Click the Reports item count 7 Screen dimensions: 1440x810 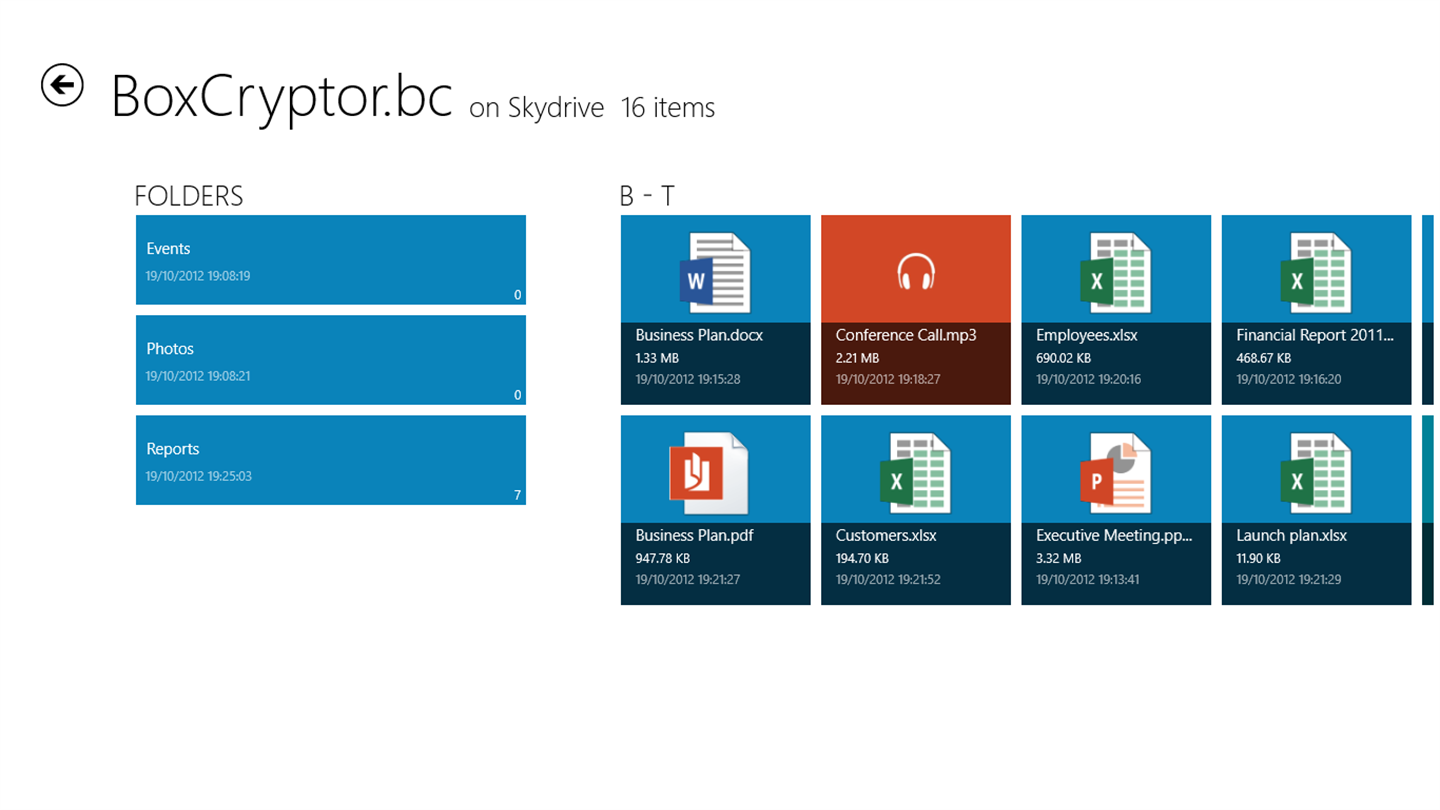click(x=517, y=495)
